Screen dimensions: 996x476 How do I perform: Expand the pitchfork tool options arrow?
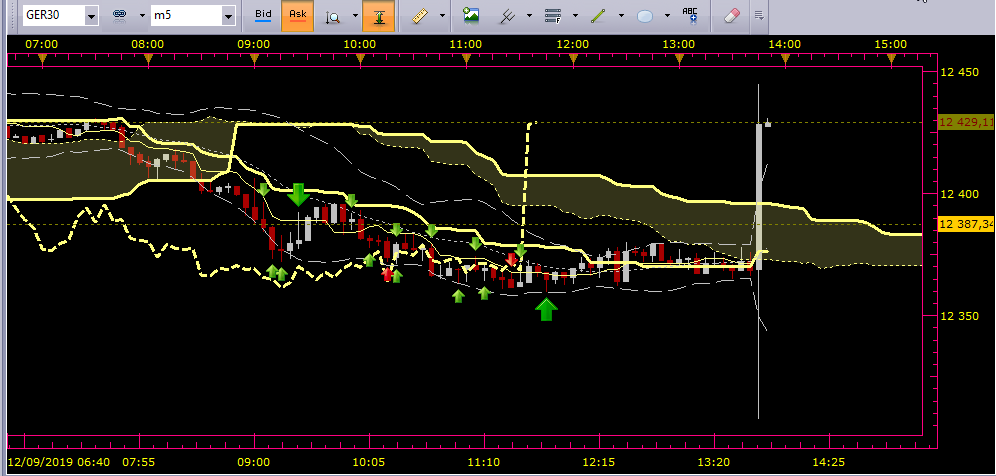[x=528, y=16]
